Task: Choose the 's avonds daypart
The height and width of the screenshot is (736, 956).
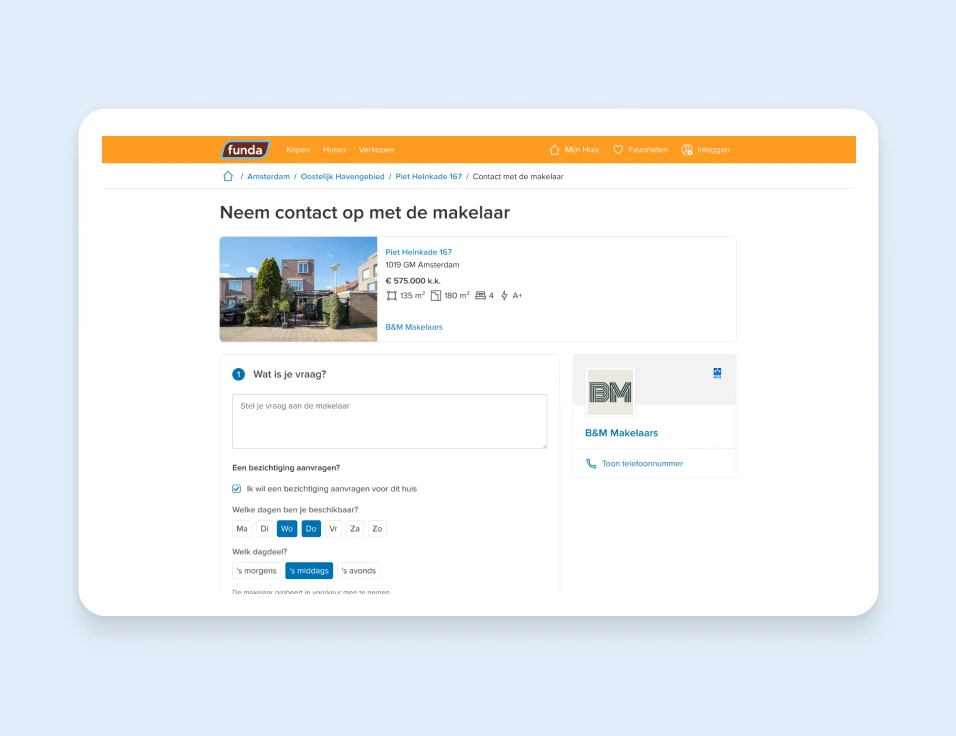Action: click(359, 571)
